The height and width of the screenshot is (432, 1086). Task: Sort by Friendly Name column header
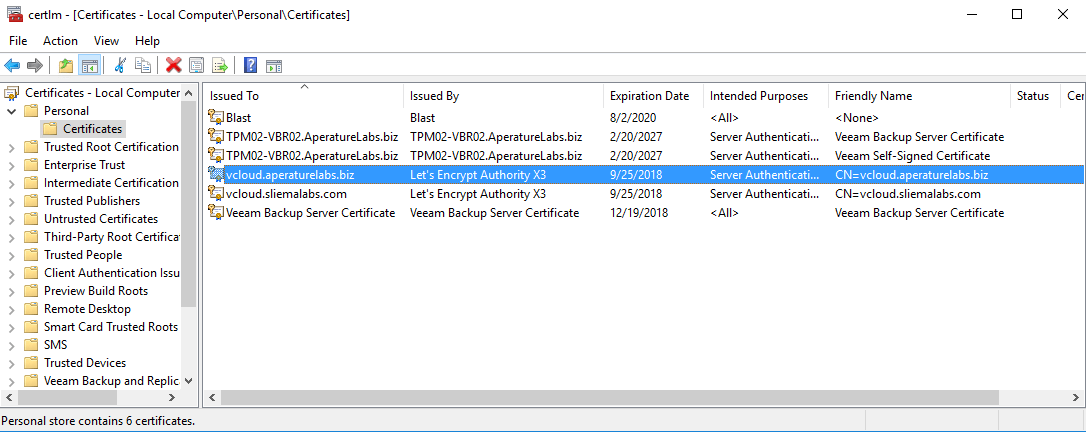[x=873, y=96]
